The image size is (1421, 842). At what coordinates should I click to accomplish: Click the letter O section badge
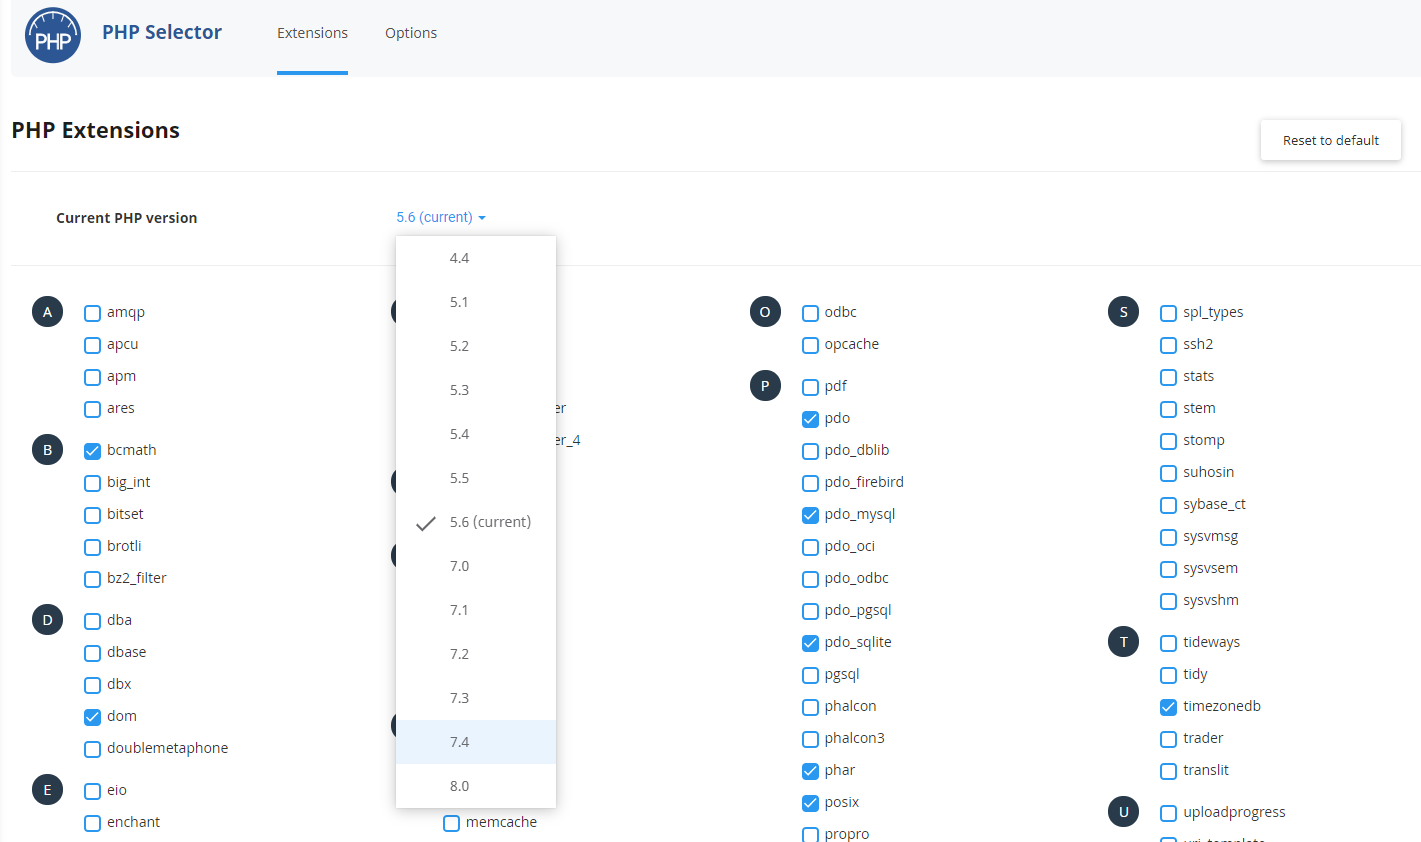coord(765,312)
